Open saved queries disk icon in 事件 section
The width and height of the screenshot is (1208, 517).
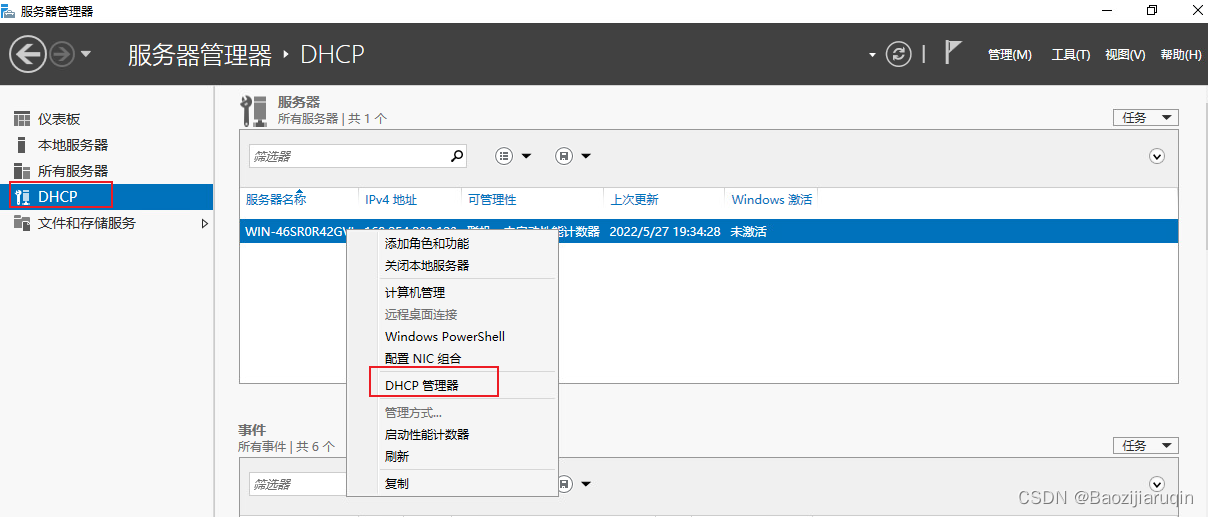(x=564, y=483)
